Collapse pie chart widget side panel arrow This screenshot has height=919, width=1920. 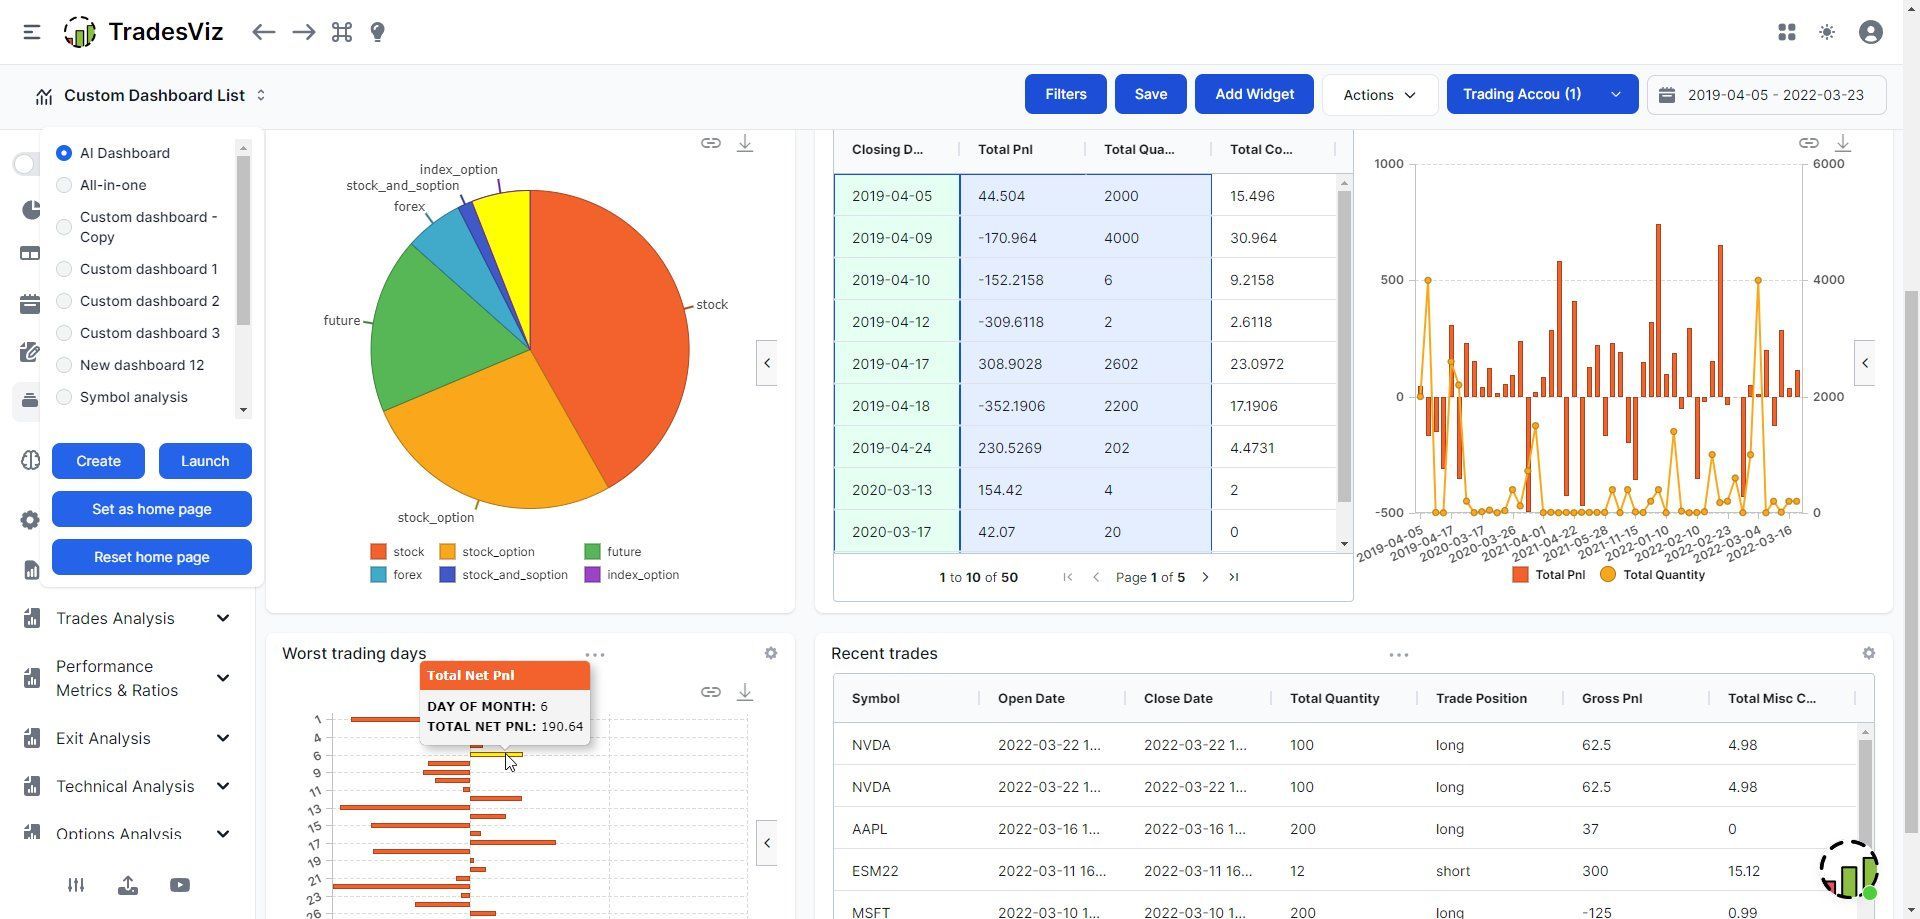coord(767,363)
